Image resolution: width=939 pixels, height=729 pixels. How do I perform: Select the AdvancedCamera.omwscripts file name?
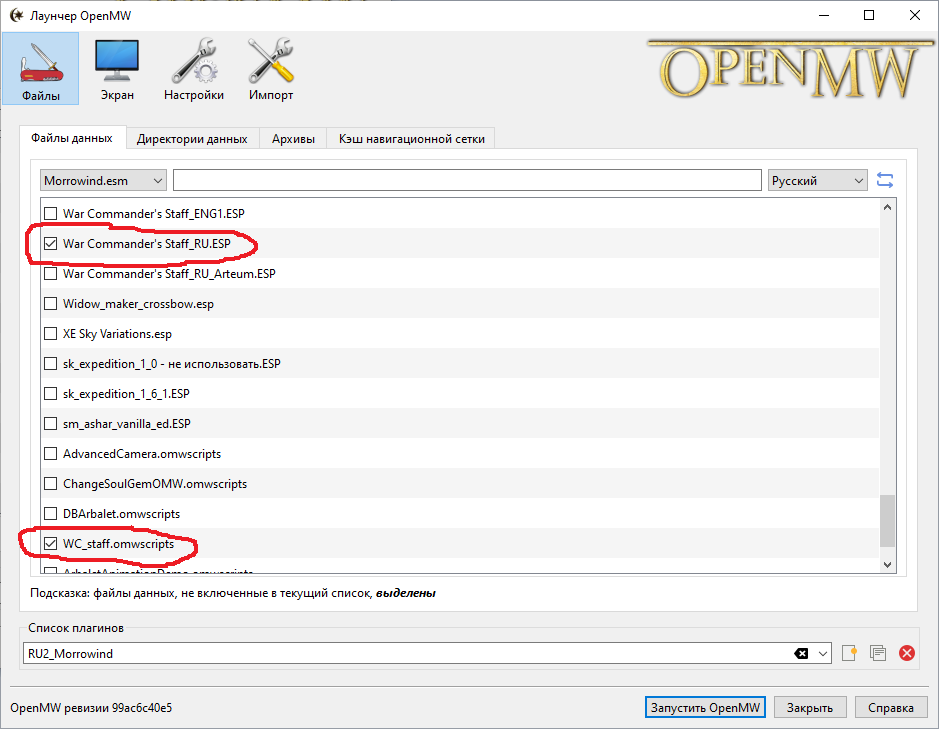click(x=142, y=453)
